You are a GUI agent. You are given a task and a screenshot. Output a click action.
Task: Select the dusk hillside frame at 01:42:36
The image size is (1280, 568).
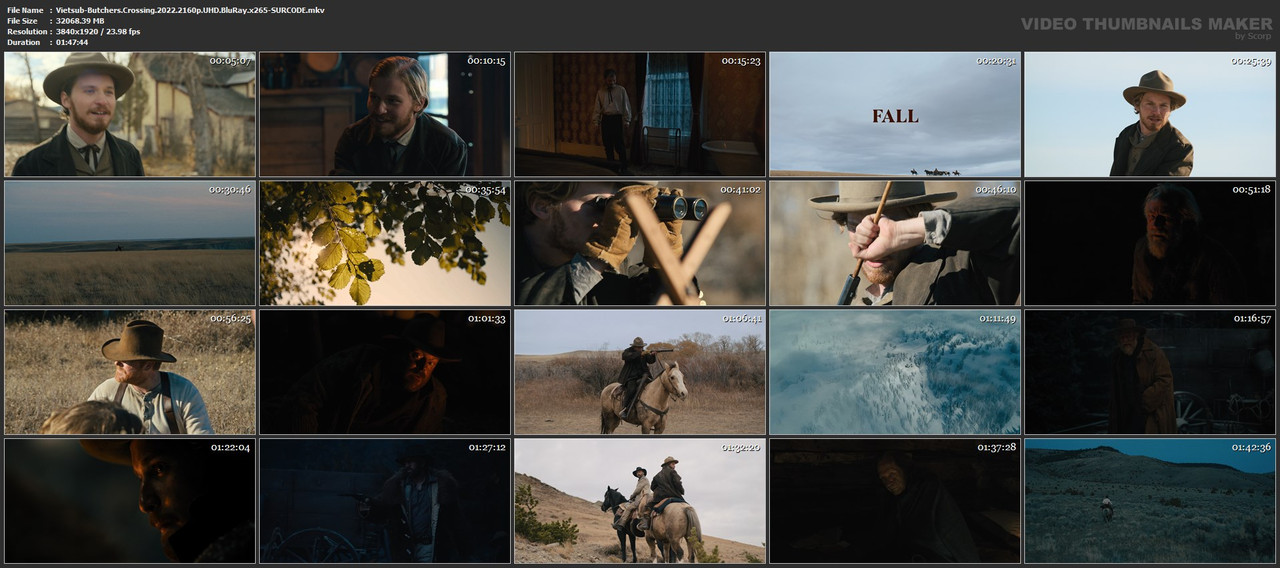tap(1150, 501)
